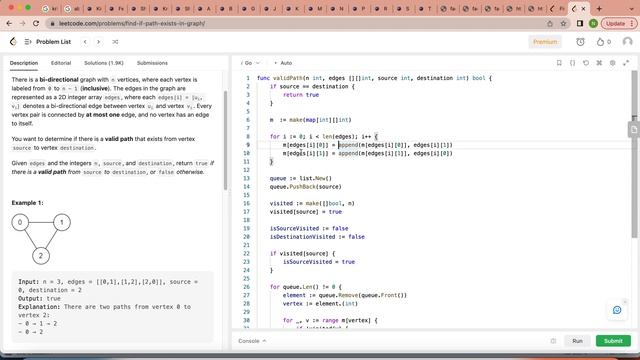Close the active browser tab
The height and width of the screenshot is (360, 640).
pyautogui.click(x=583, y=8)
